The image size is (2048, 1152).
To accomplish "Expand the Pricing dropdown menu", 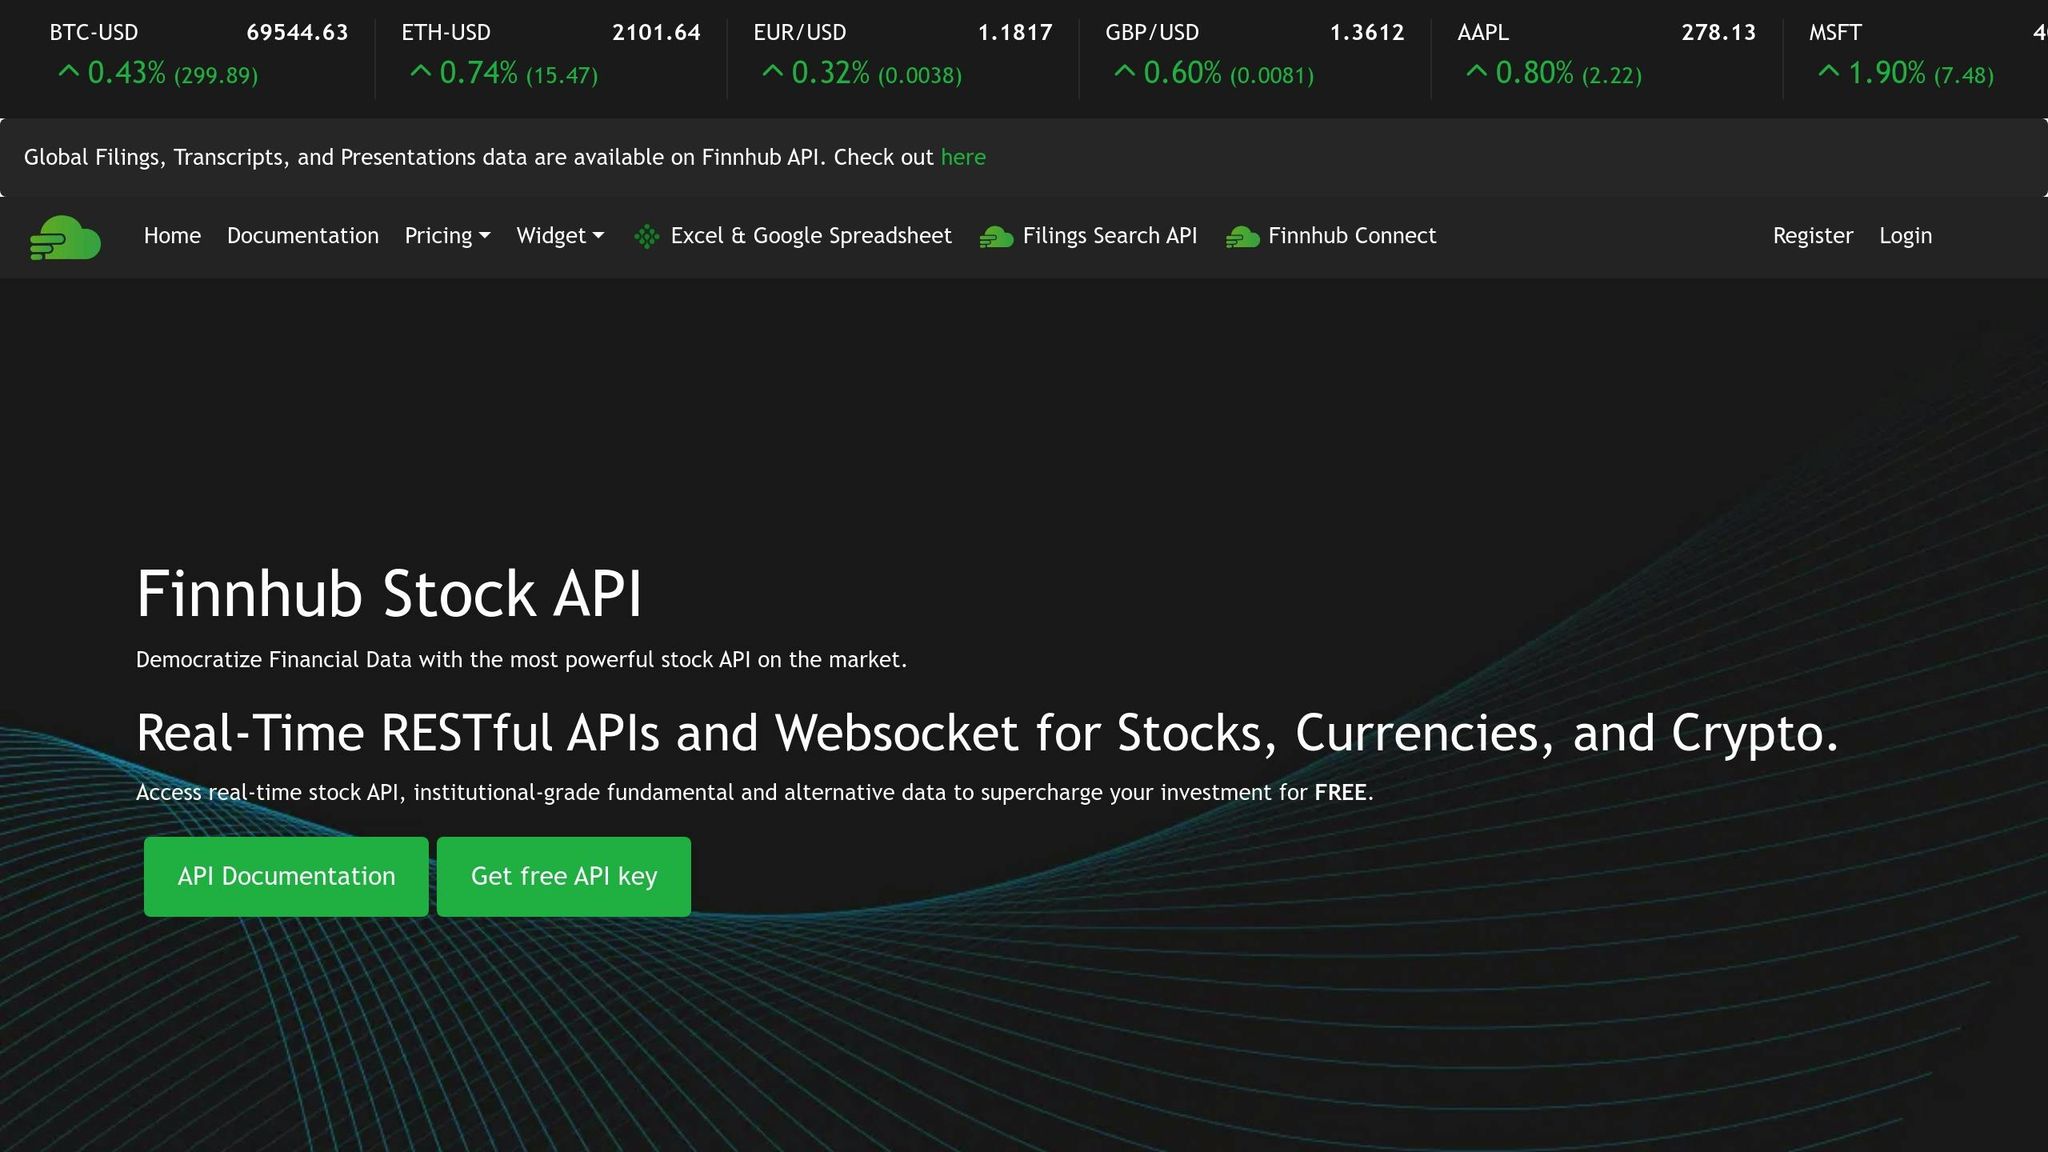I will click(x=447, y=236).
